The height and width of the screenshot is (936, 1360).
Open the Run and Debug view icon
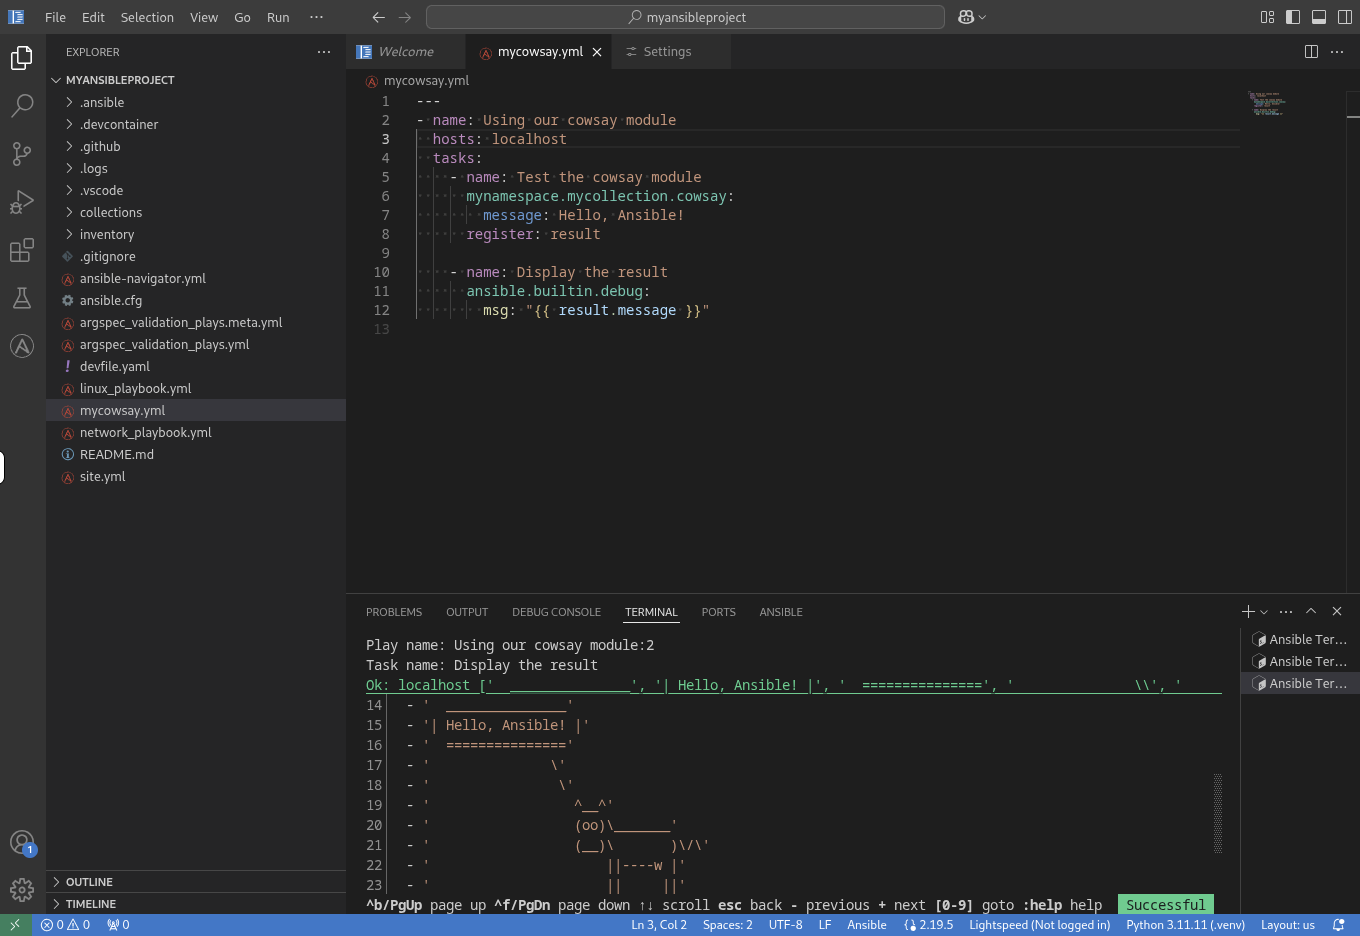point(22,202)
